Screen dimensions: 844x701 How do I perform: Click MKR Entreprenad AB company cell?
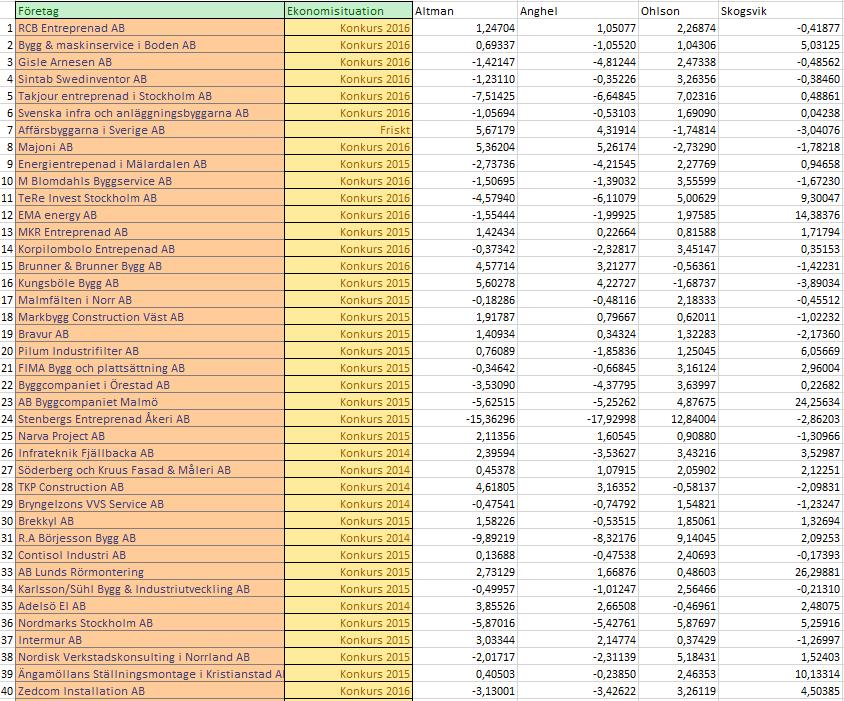click(150, 232)
